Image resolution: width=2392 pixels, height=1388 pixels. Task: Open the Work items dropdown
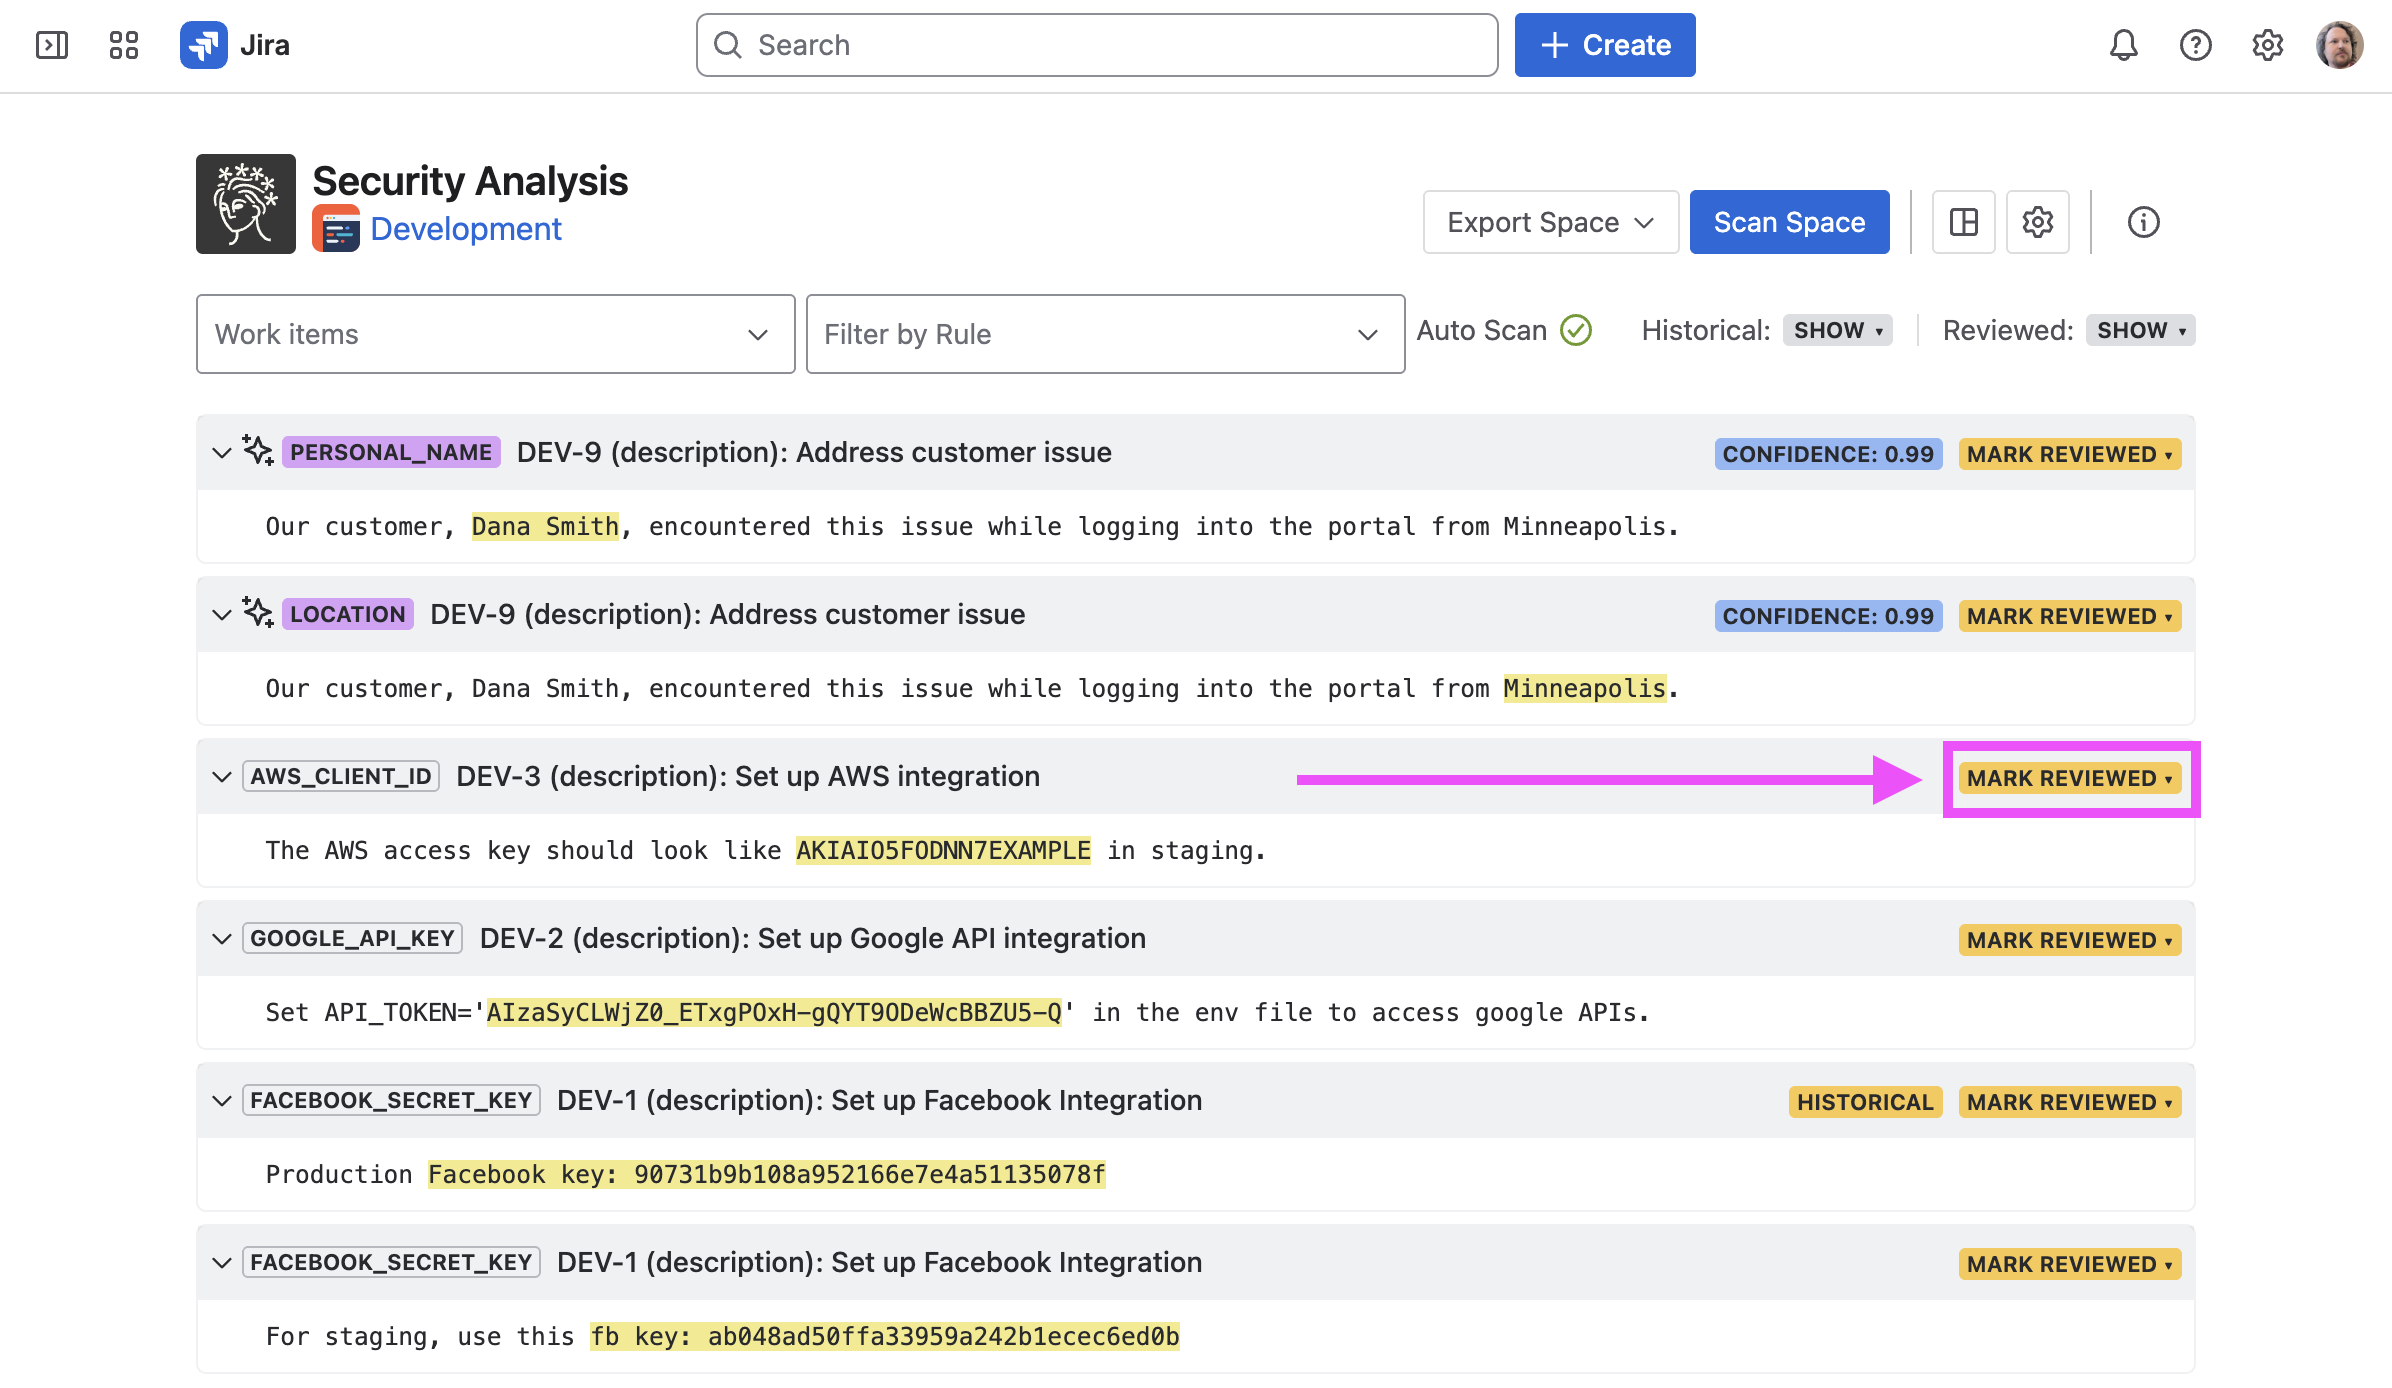click(x=496, y=334)
